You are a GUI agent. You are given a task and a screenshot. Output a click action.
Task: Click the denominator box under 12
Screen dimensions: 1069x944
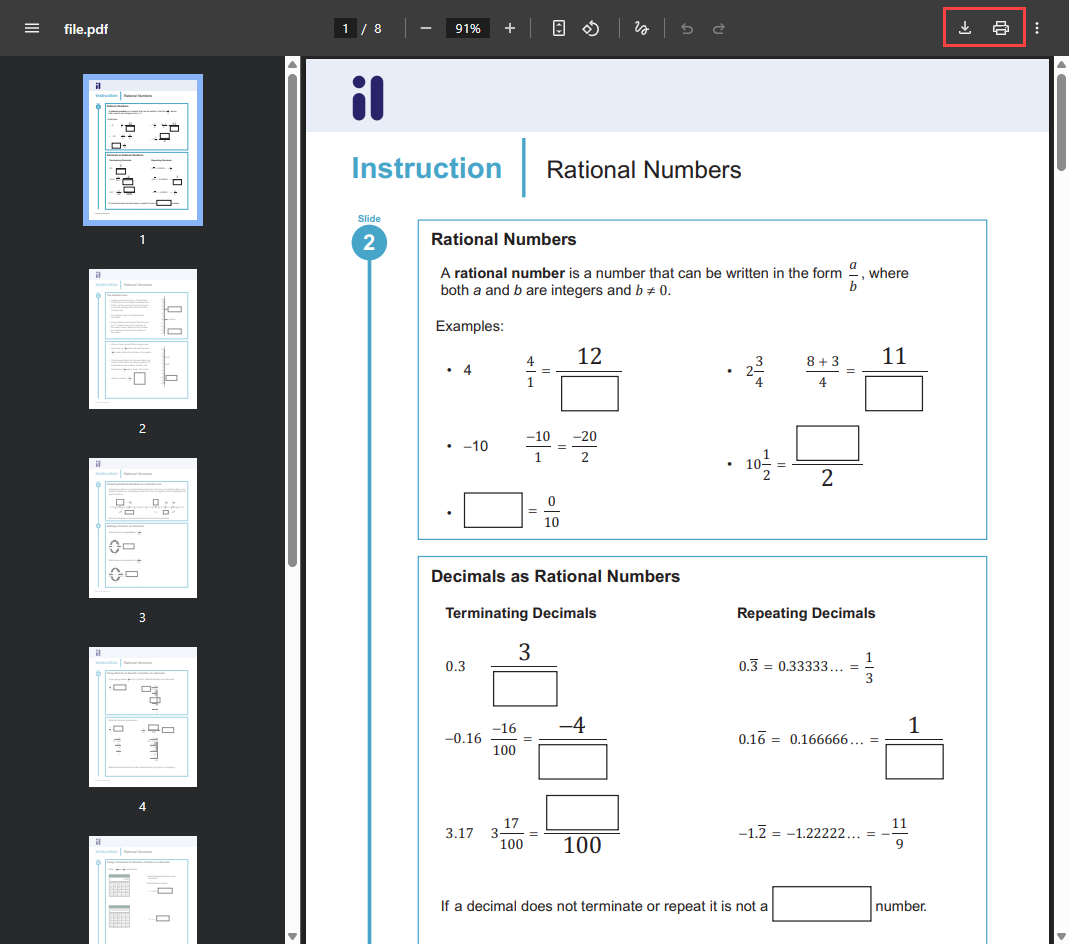click(x=590, y=393)
